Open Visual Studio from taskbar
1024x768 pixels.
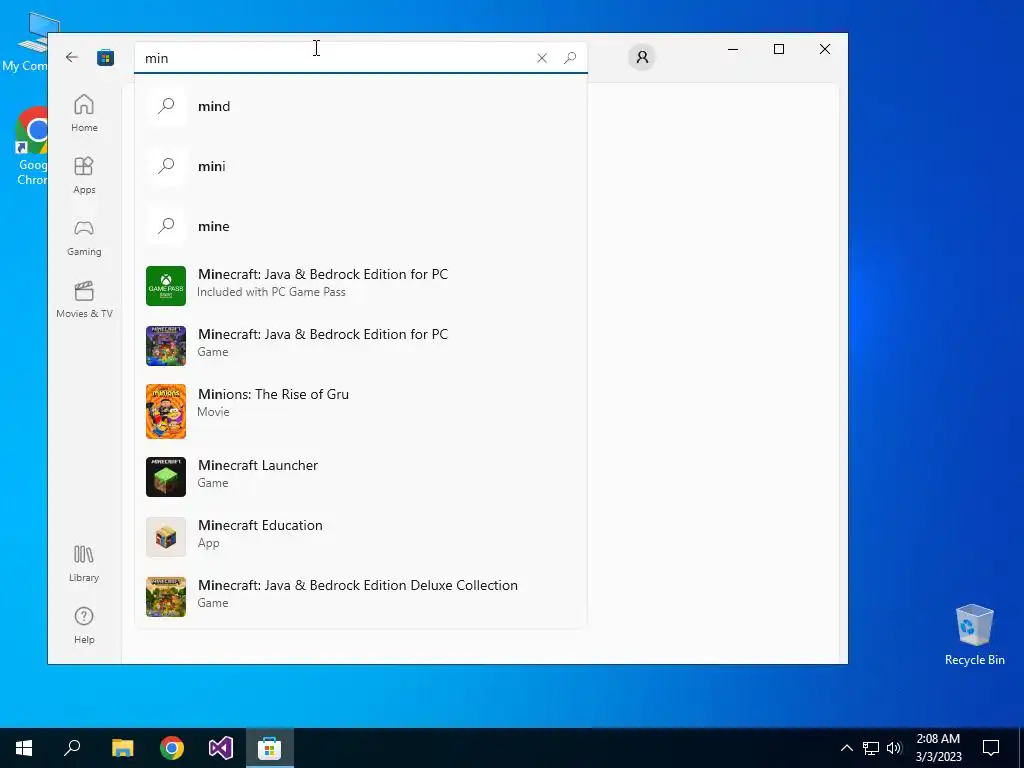(221, 748)
